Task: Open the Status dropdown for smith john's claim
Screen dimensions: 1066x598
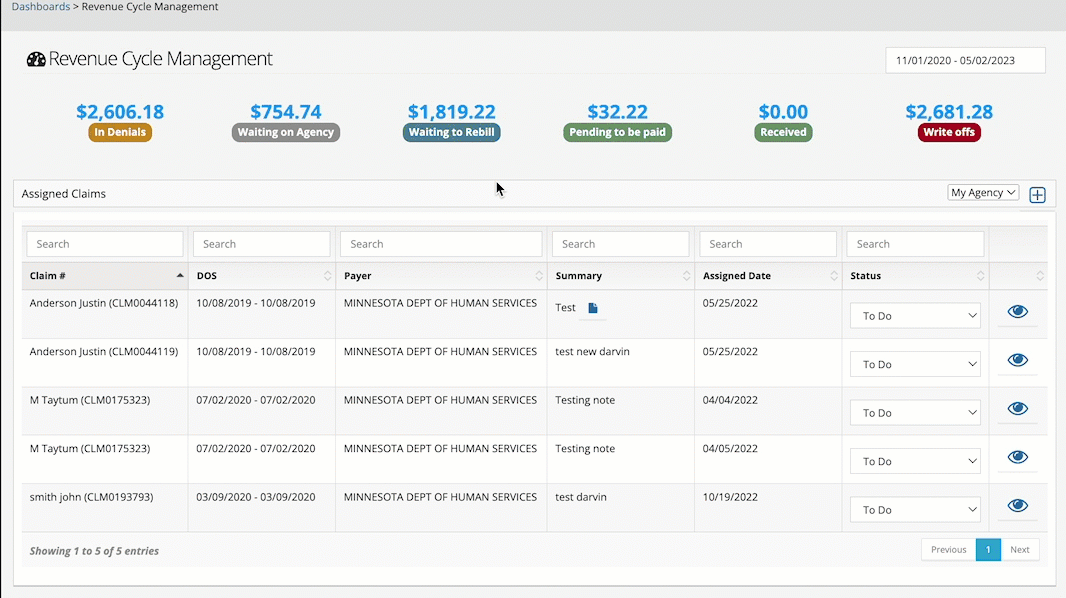Action: point(914,509)
